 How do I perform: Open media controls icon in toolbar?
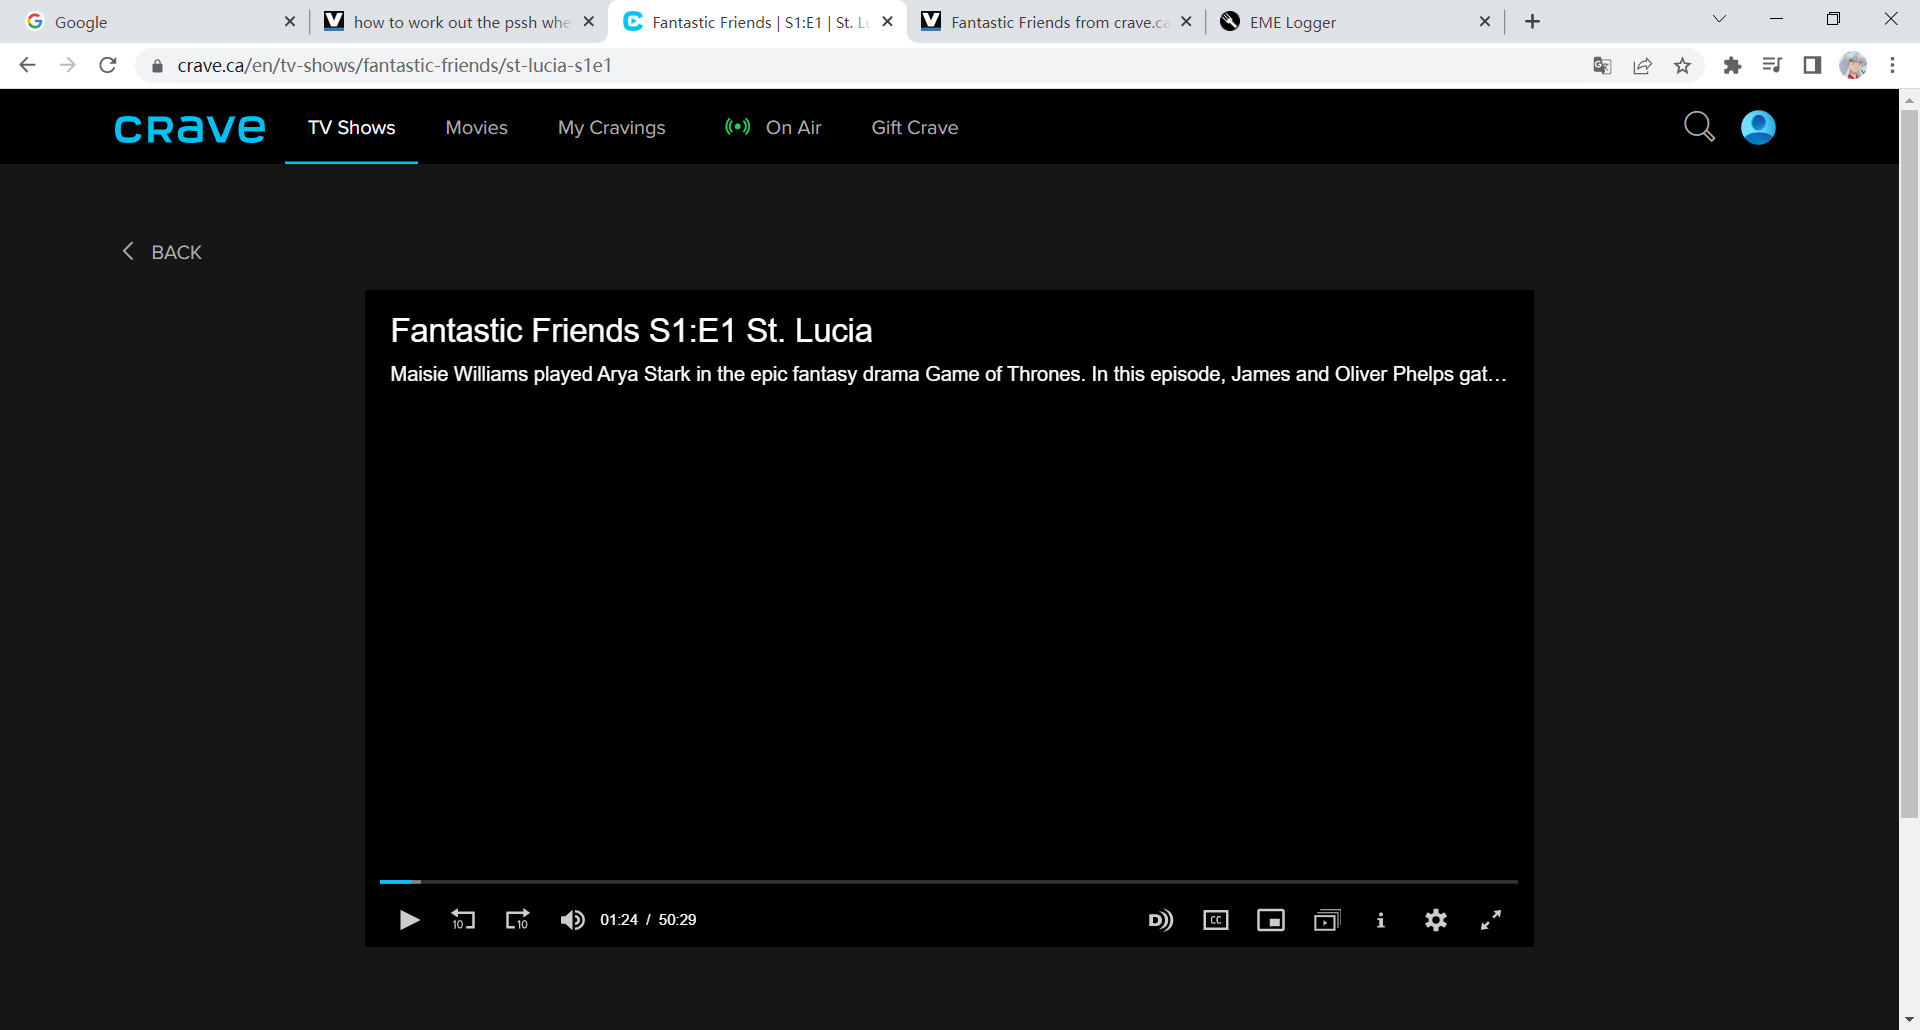coord(1773,66)
